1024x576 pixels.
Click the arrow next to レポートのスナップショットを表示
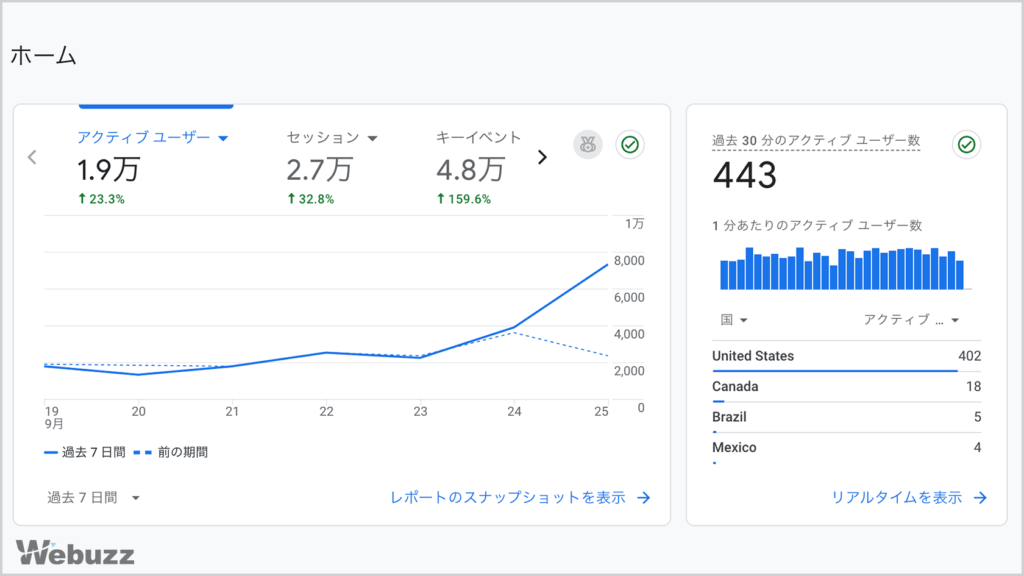pos(644,498)
